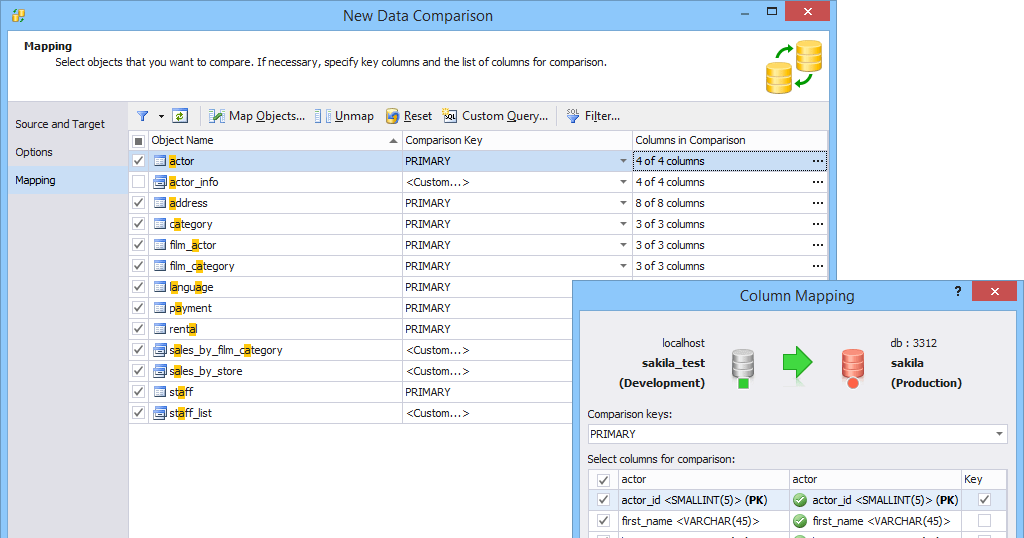Click help question mark in Column Mapping
1024x538 pixels.
957,291
